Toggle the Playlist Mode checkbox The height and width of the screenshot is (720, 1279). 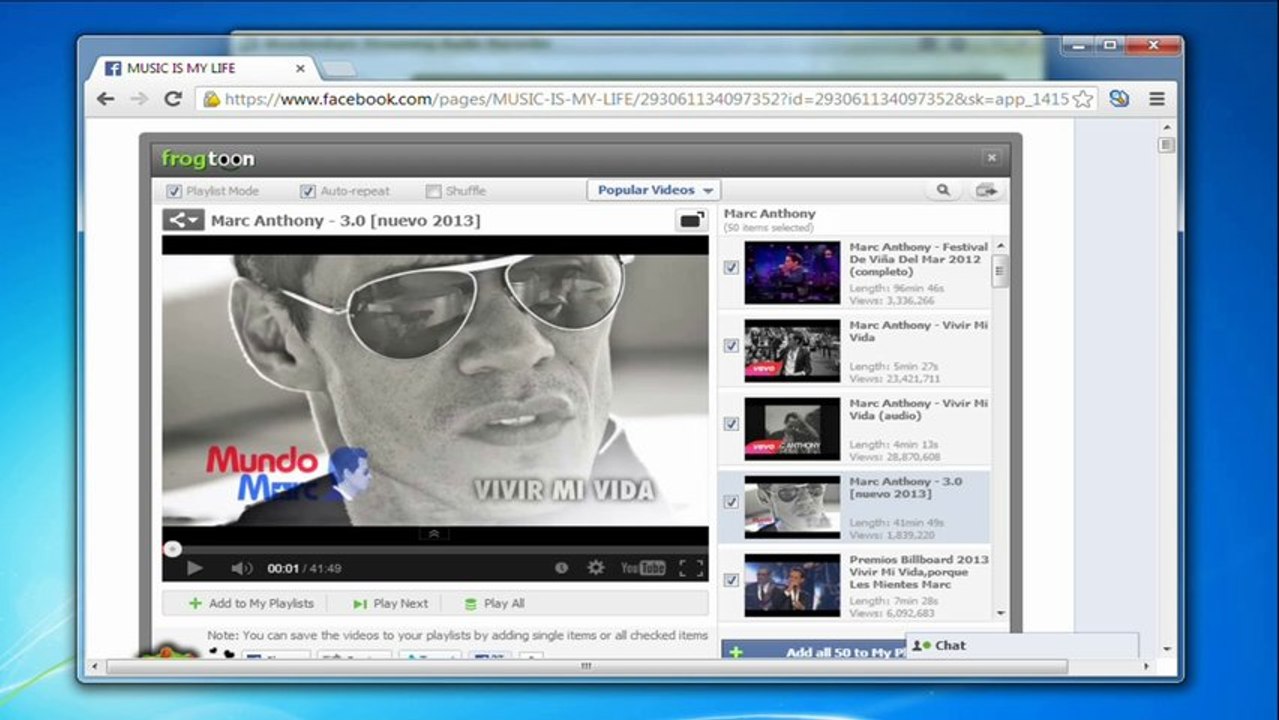click(x=174, y=191)
